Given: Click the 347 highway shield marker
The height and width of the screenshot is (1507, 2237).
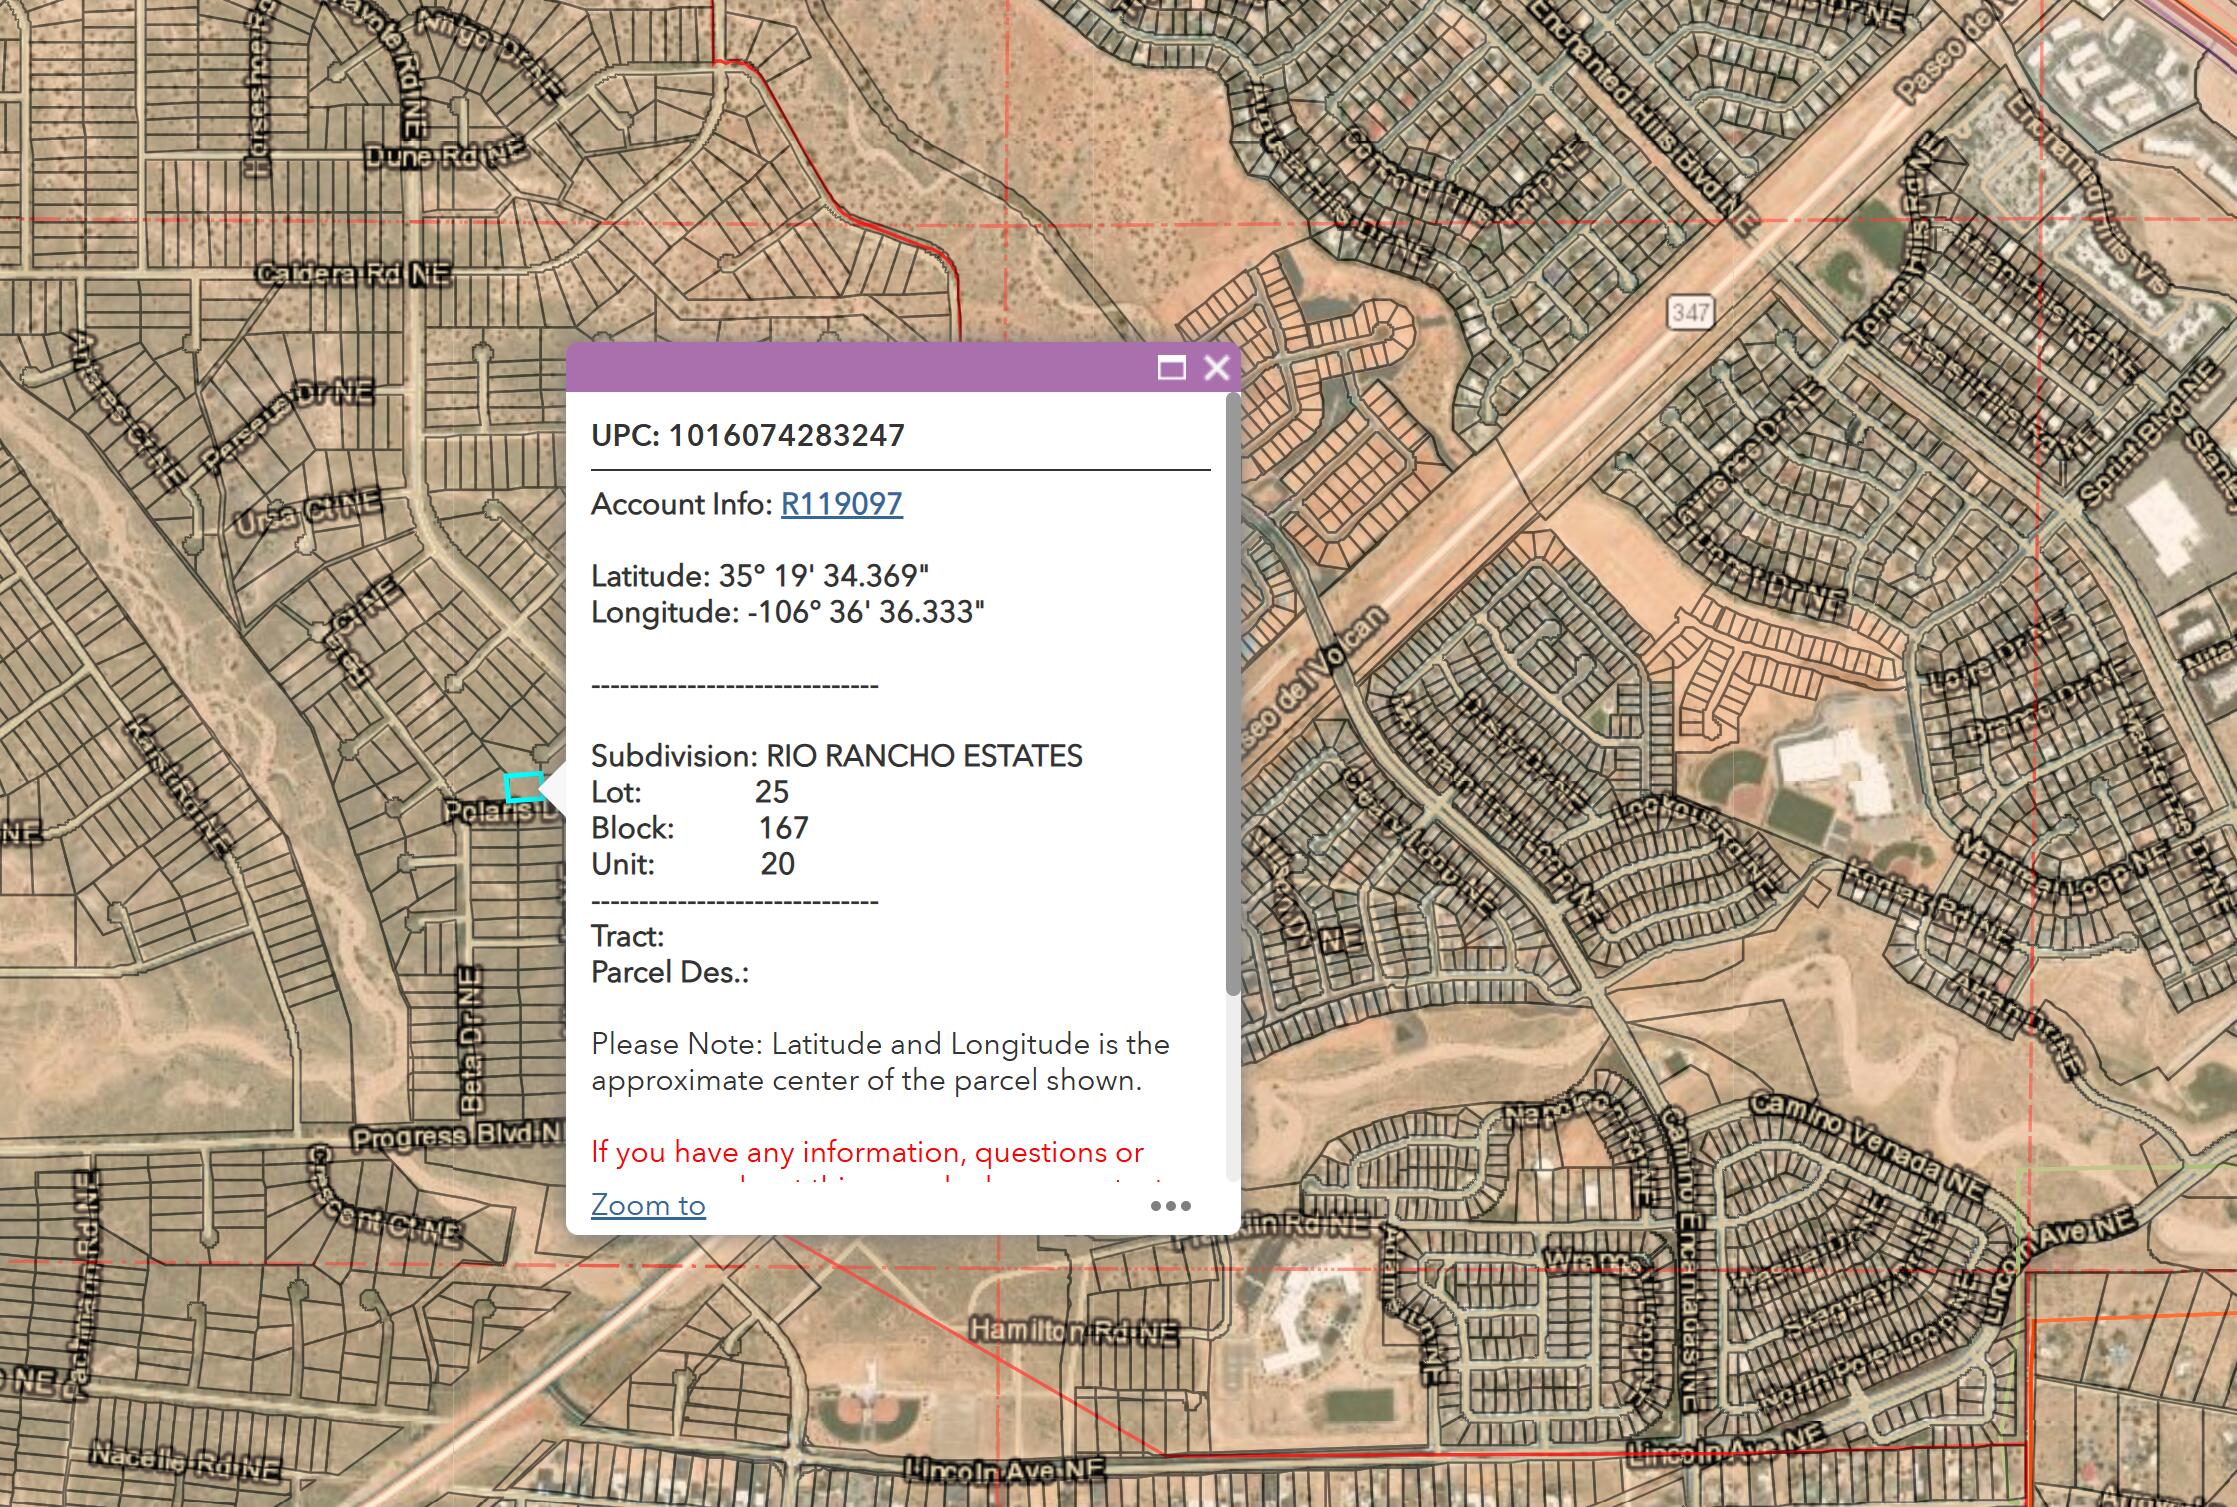Looking at the screenshot, I should 1690,311.
